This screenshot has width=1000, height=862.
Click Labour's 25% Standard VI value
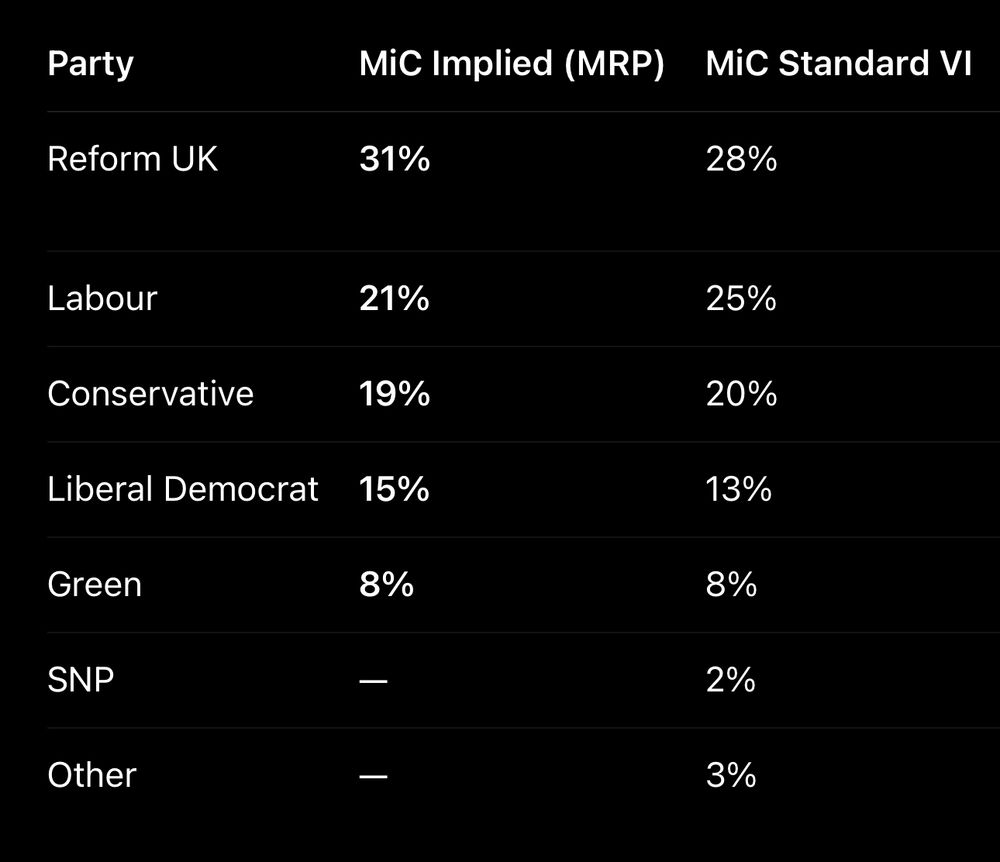point(741,298)
